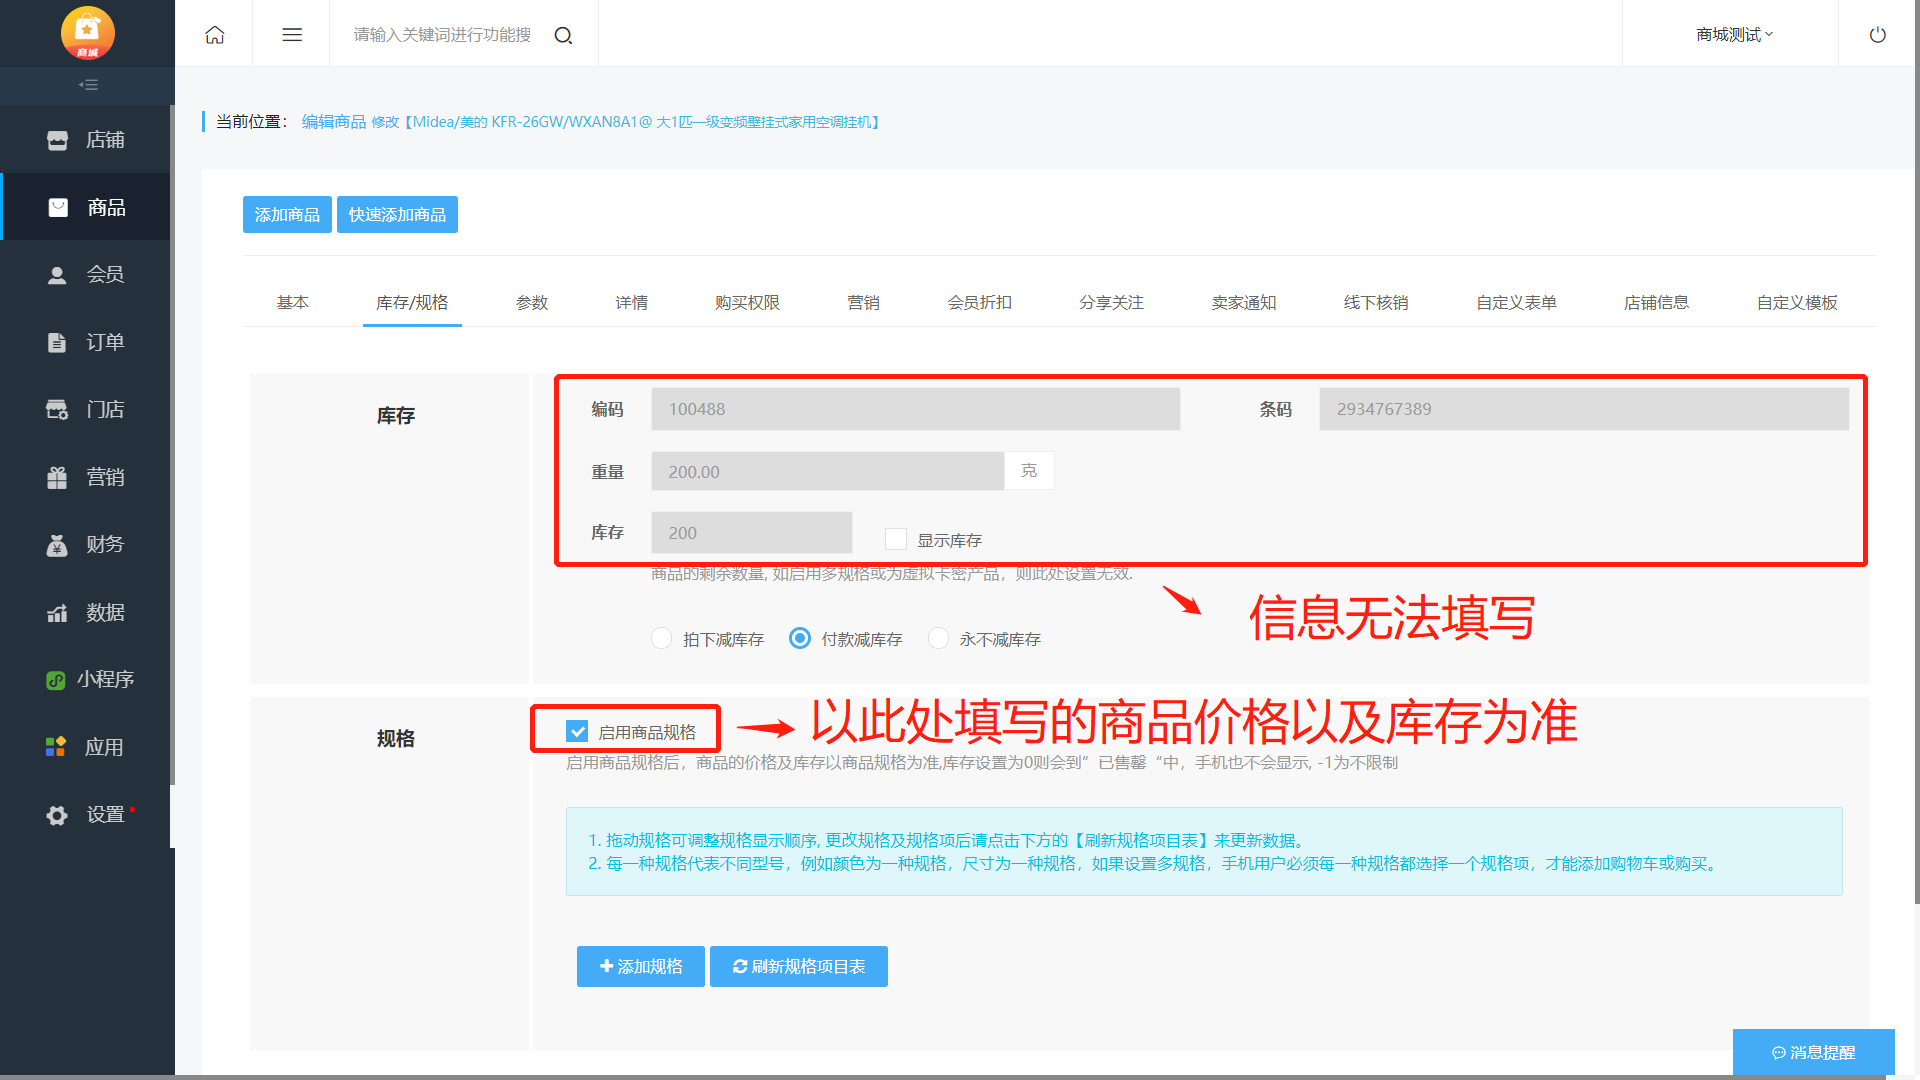This screenshot has width=1920, height=1080.
Task: Click the 添加规格 button
Action: pos(641,966)
